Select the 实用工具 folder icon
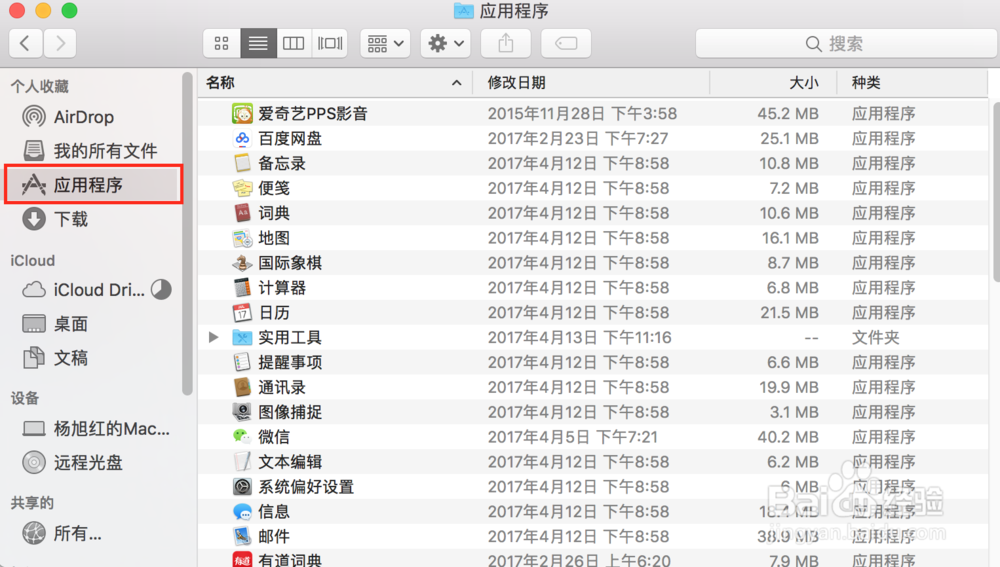The image size is (1000, 567). (242, 337)
